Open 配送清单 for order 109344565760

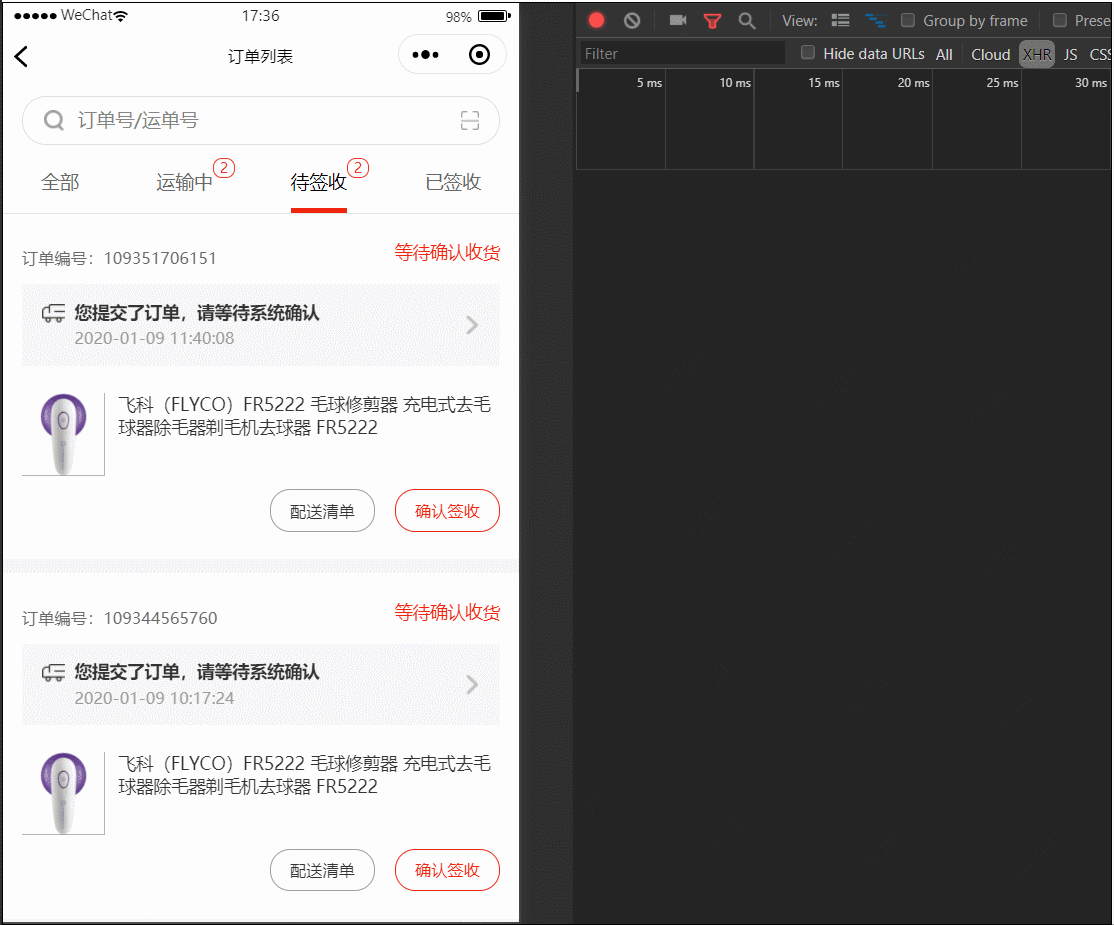click(x=323, y=870)
